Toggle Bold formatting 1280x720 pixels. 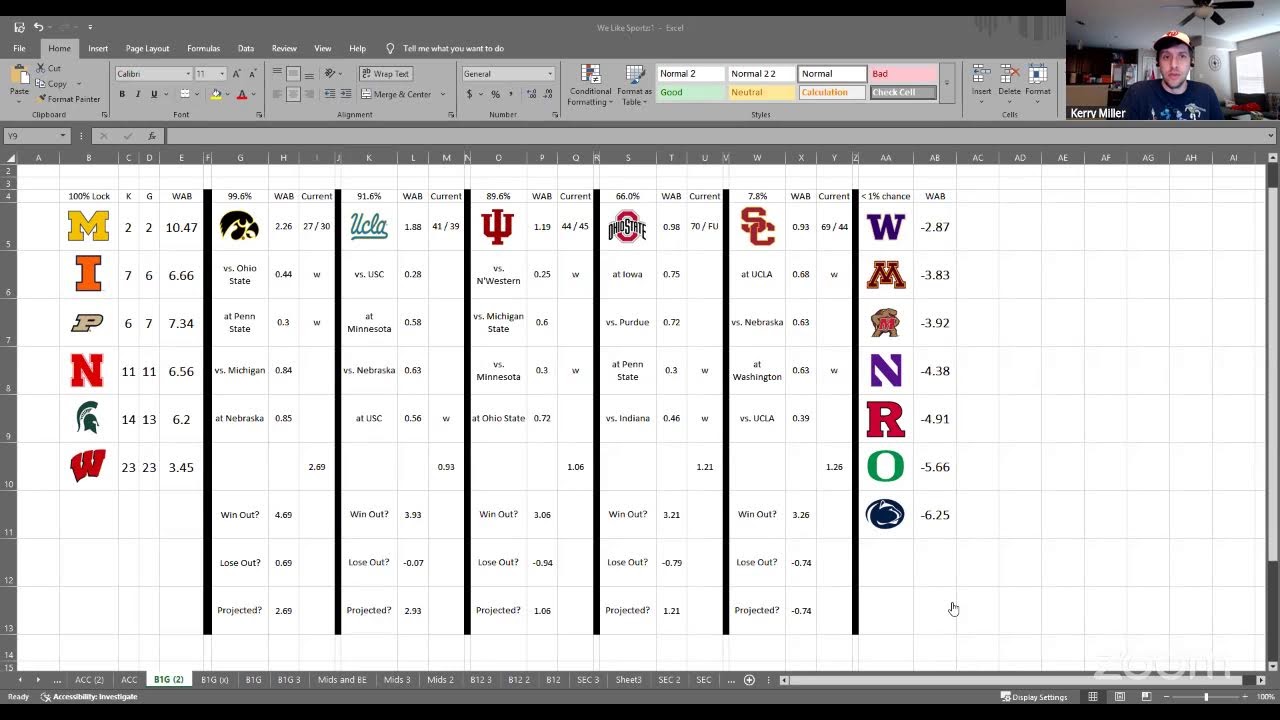[x=122, y=94]
